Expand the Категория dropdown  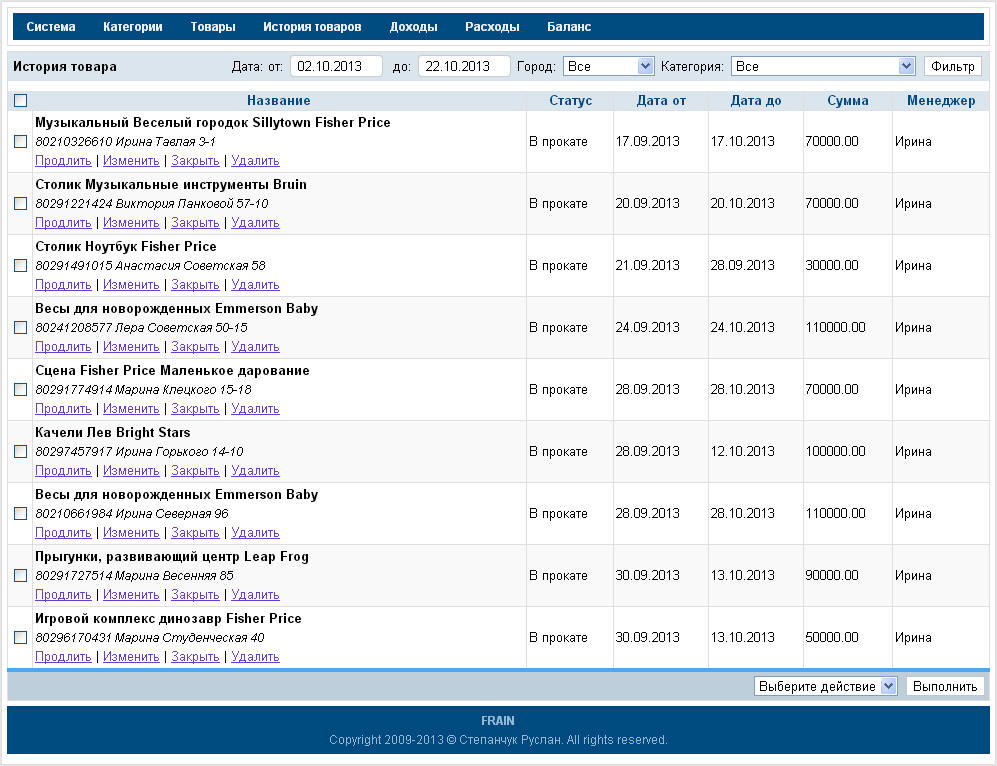click(823, 67)
